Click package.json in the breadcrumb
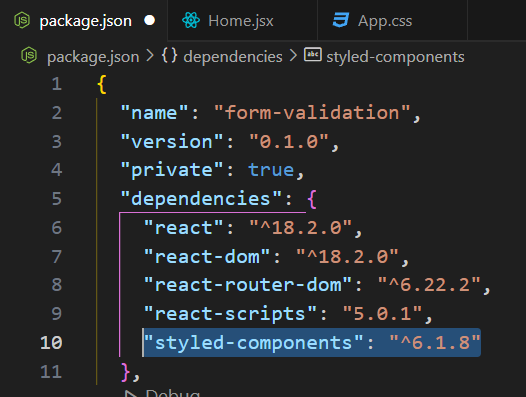This screenshot has height=397, width=526. (x=93, y=57)
